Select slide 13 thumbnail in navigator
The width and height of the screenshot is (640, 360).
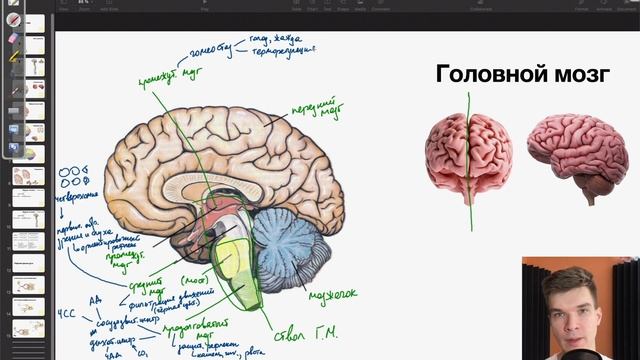click(29, 285)
